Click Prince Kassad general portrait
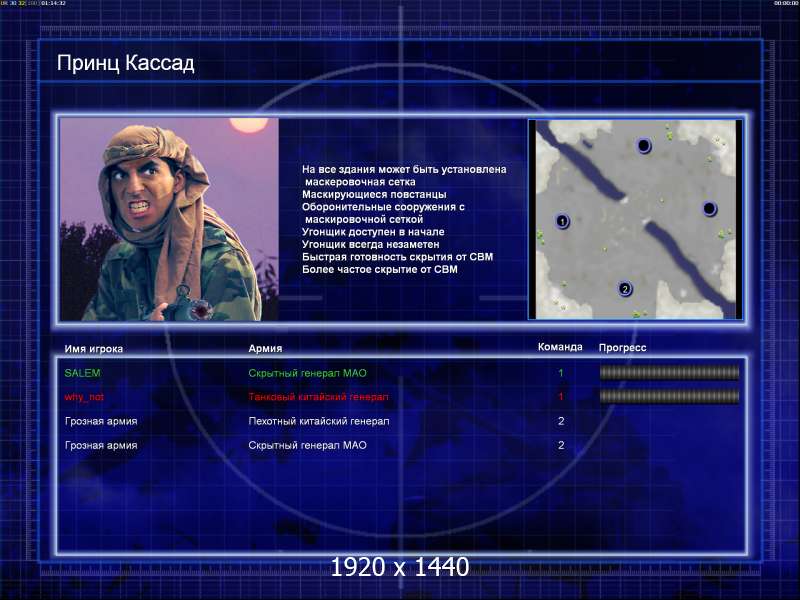 click(x=169, y=220)
